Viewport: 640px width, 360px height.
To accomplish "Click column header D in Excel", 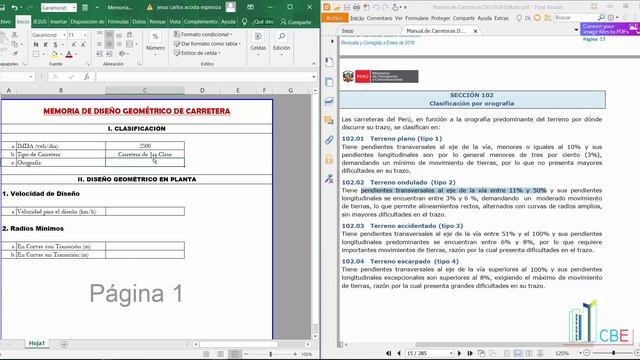I will click(202, 90).
